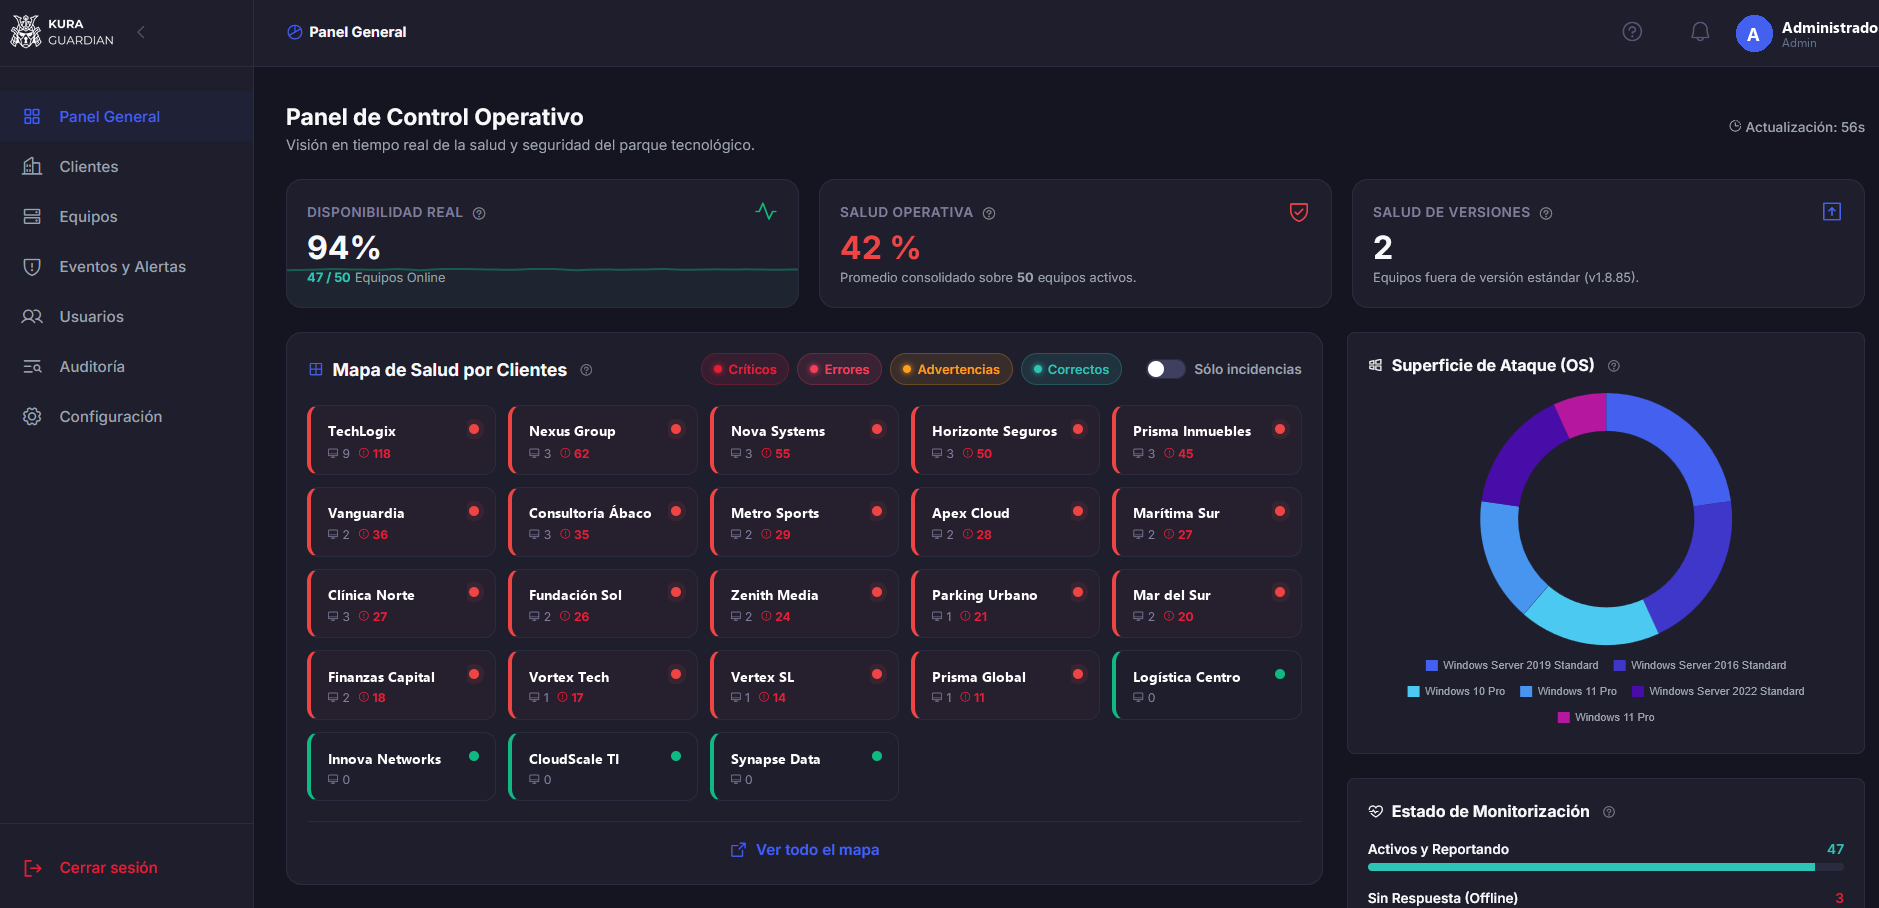
Task: Open Equipos in the sidebar
Action: coord(126,217)
